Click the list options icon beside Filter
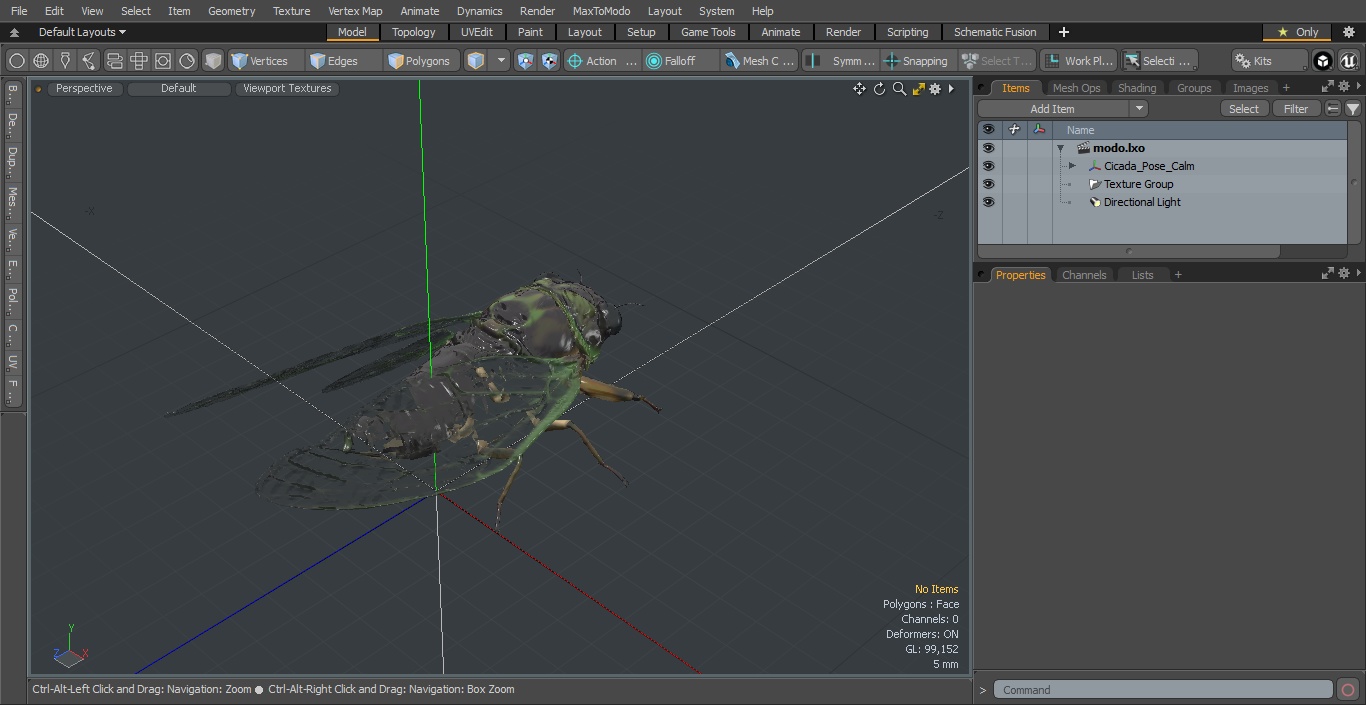The image size is (1366, 705). (x=1333, y=109)
